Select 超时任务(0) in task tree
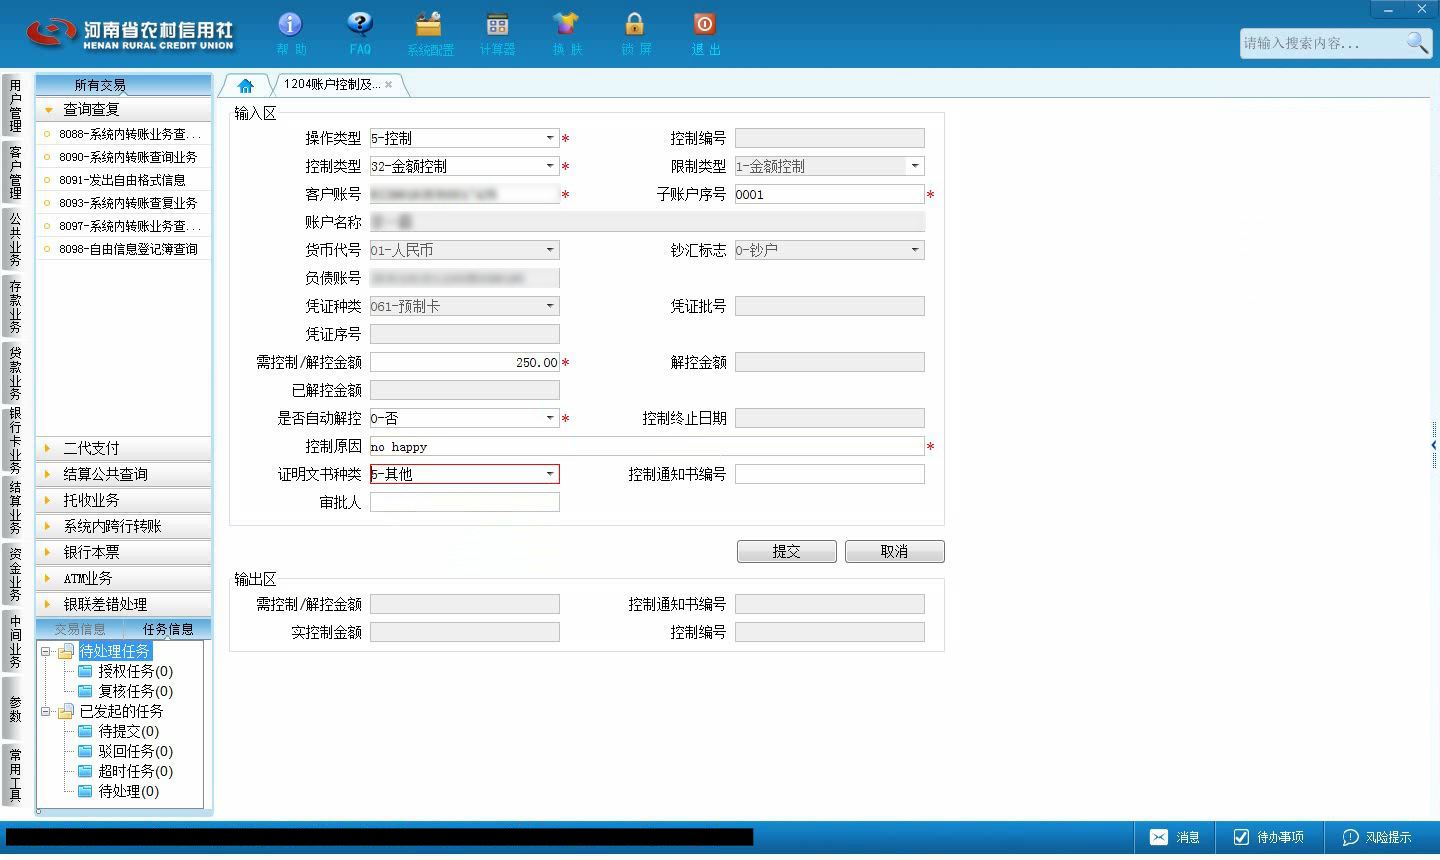The height and width of the screenshot is (860, 1440). tap(135, 771)
